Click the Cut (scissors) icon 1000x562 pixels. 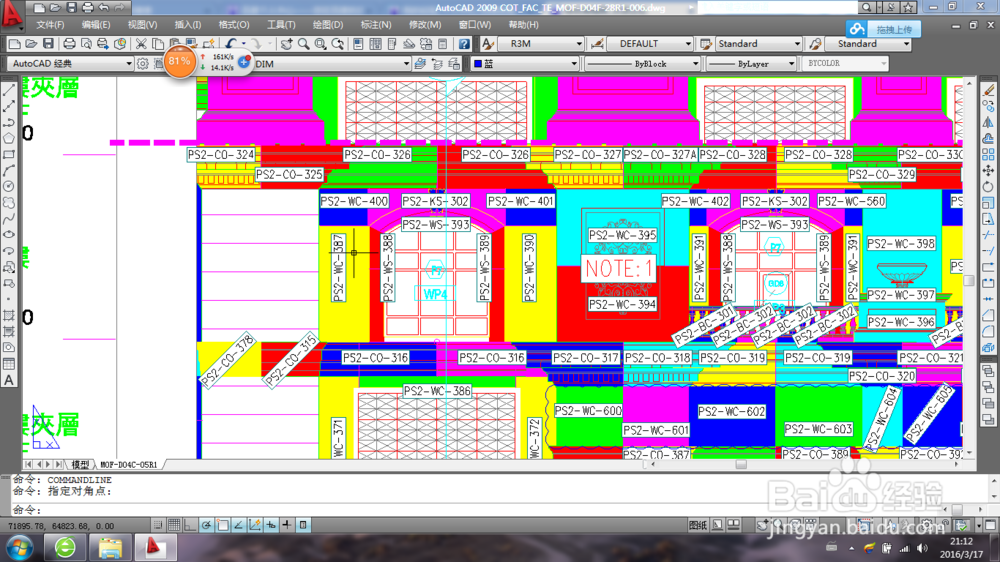point(141,44)
